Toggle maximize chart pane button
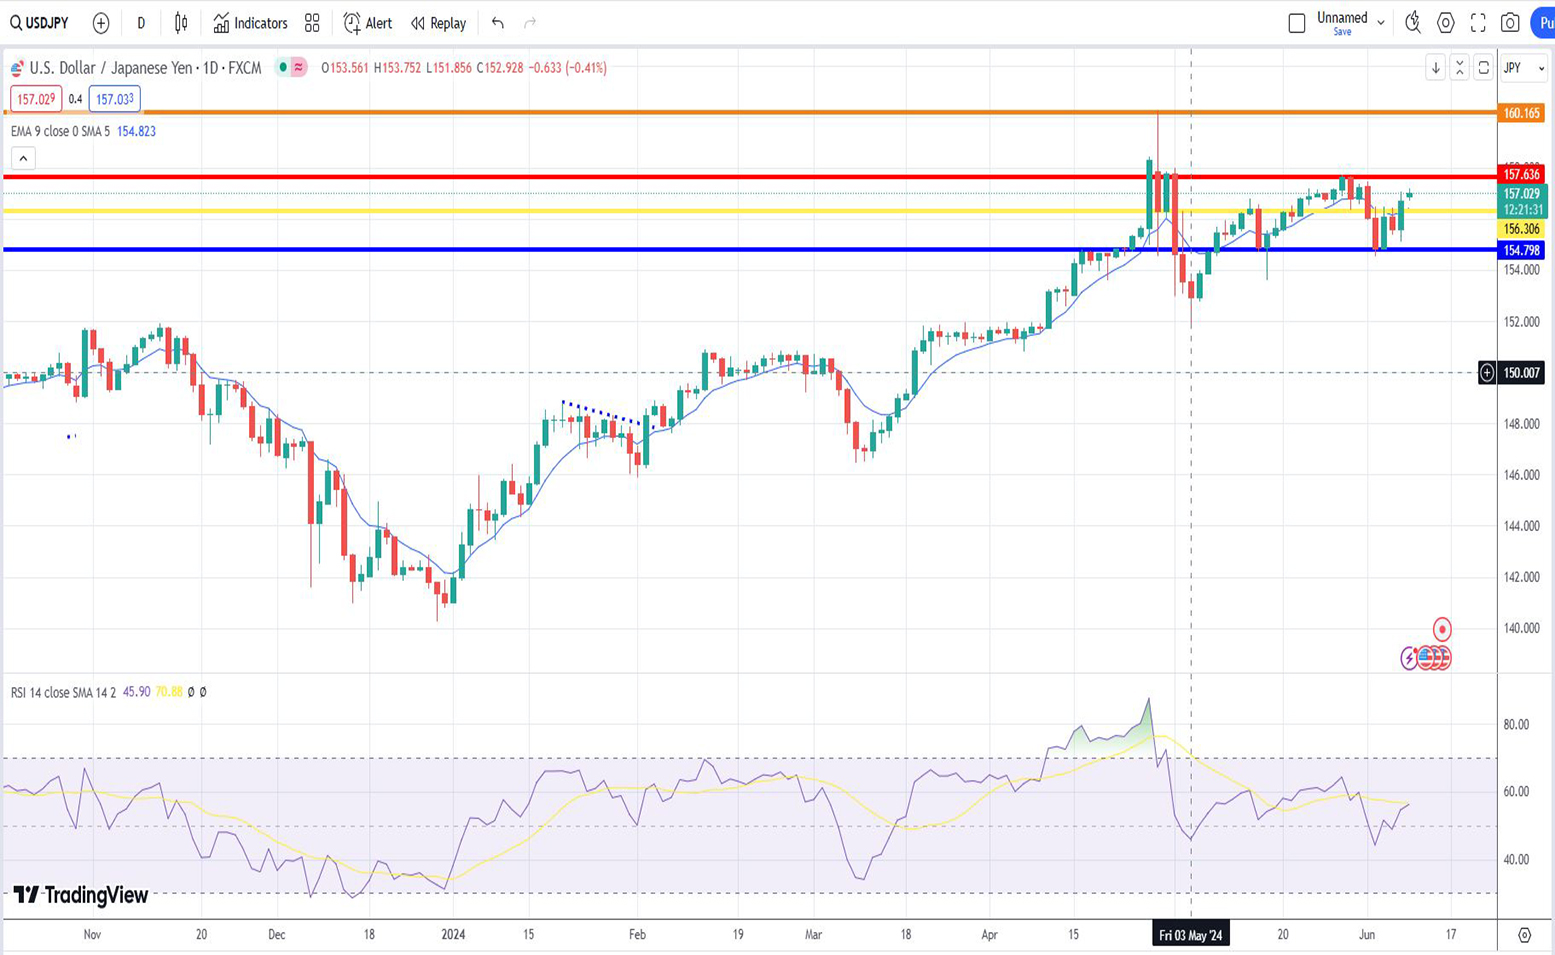The width and height of the screenshot is (1555, 955). [x=1483, y=68]
